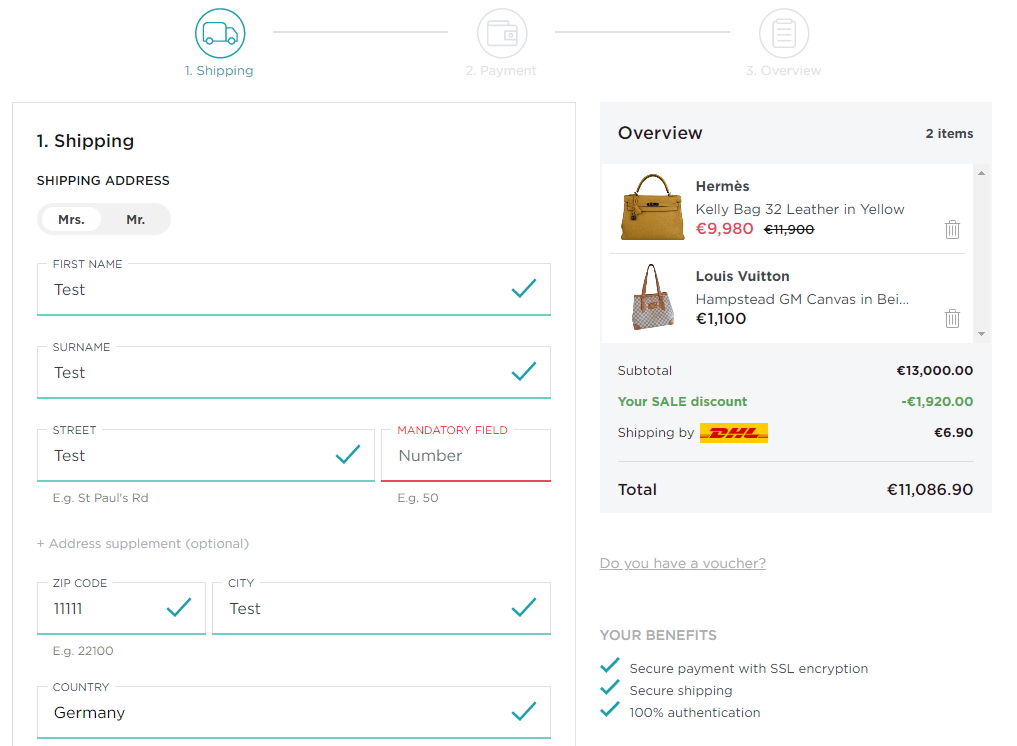Click the DHL shipping logo
This screenshot has height=746, width=1017.
pyautogui.click(x=734, y=433)
